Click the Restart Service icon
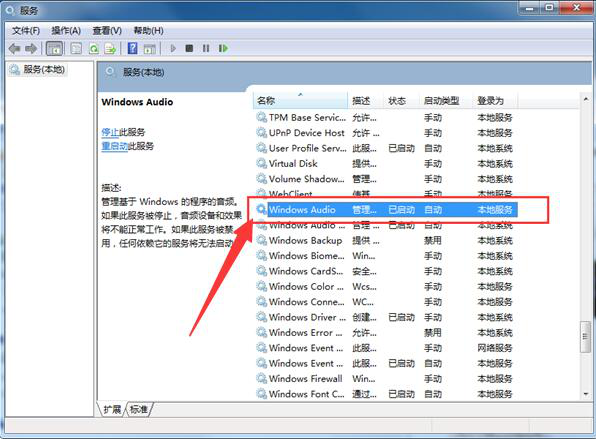 tap(223, 48)
